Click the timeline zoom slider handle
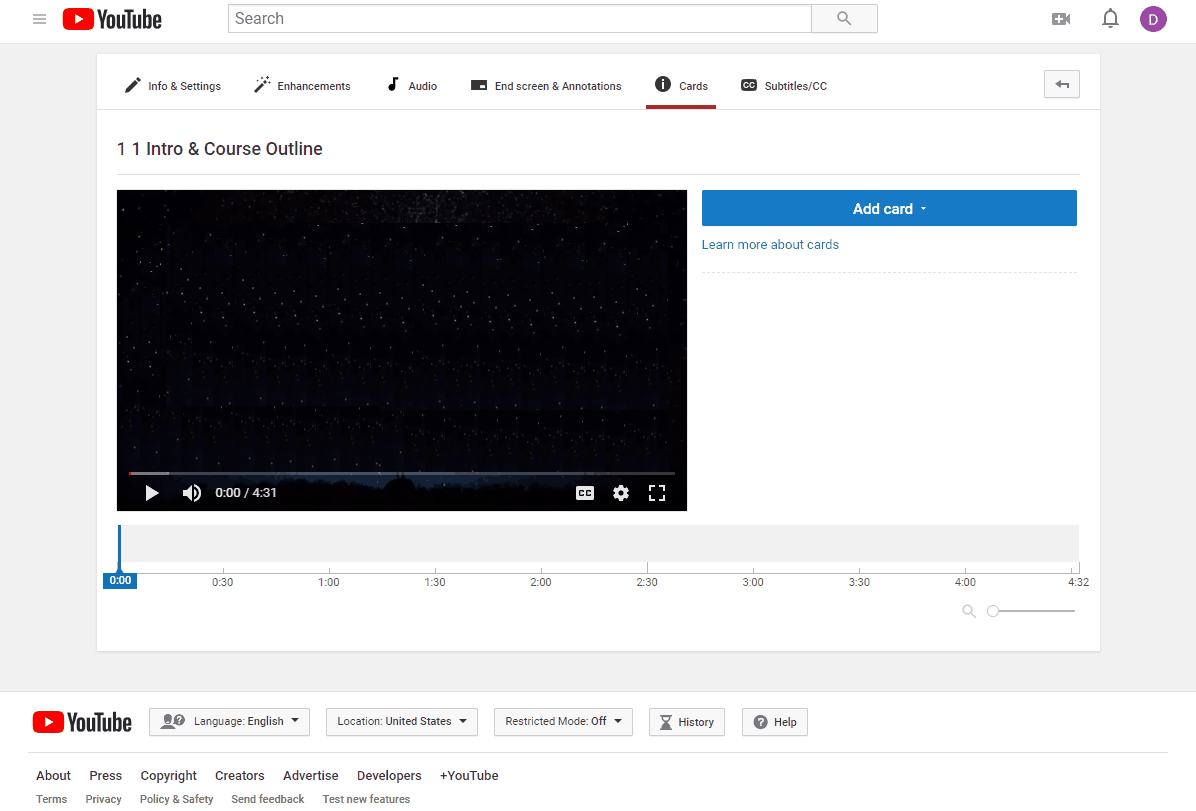This screenshot has height=811, width=1196. 993,611
